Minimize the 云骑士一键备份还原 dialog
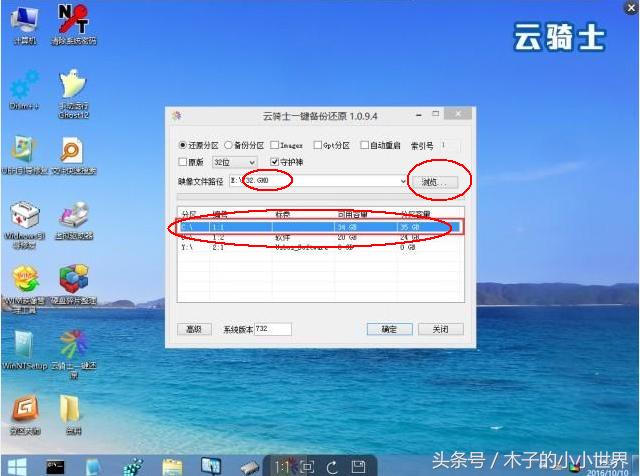Viewport: 640px width, 476px height. 419,115
